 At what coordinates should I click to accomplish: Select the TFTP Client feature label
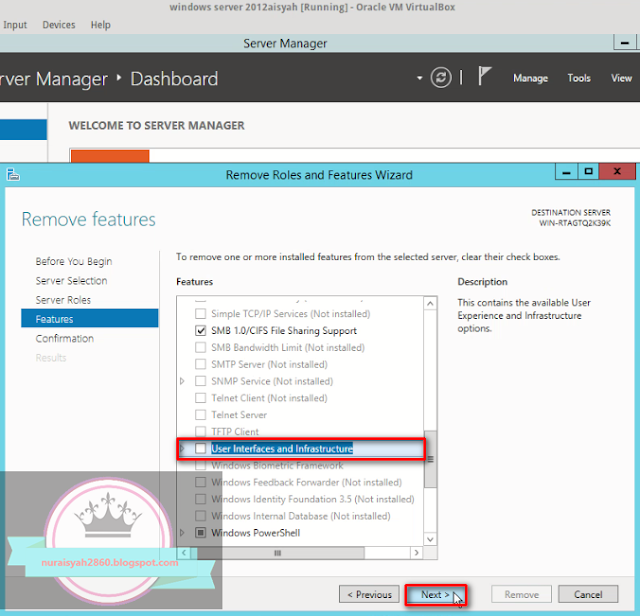pos(235,431)
